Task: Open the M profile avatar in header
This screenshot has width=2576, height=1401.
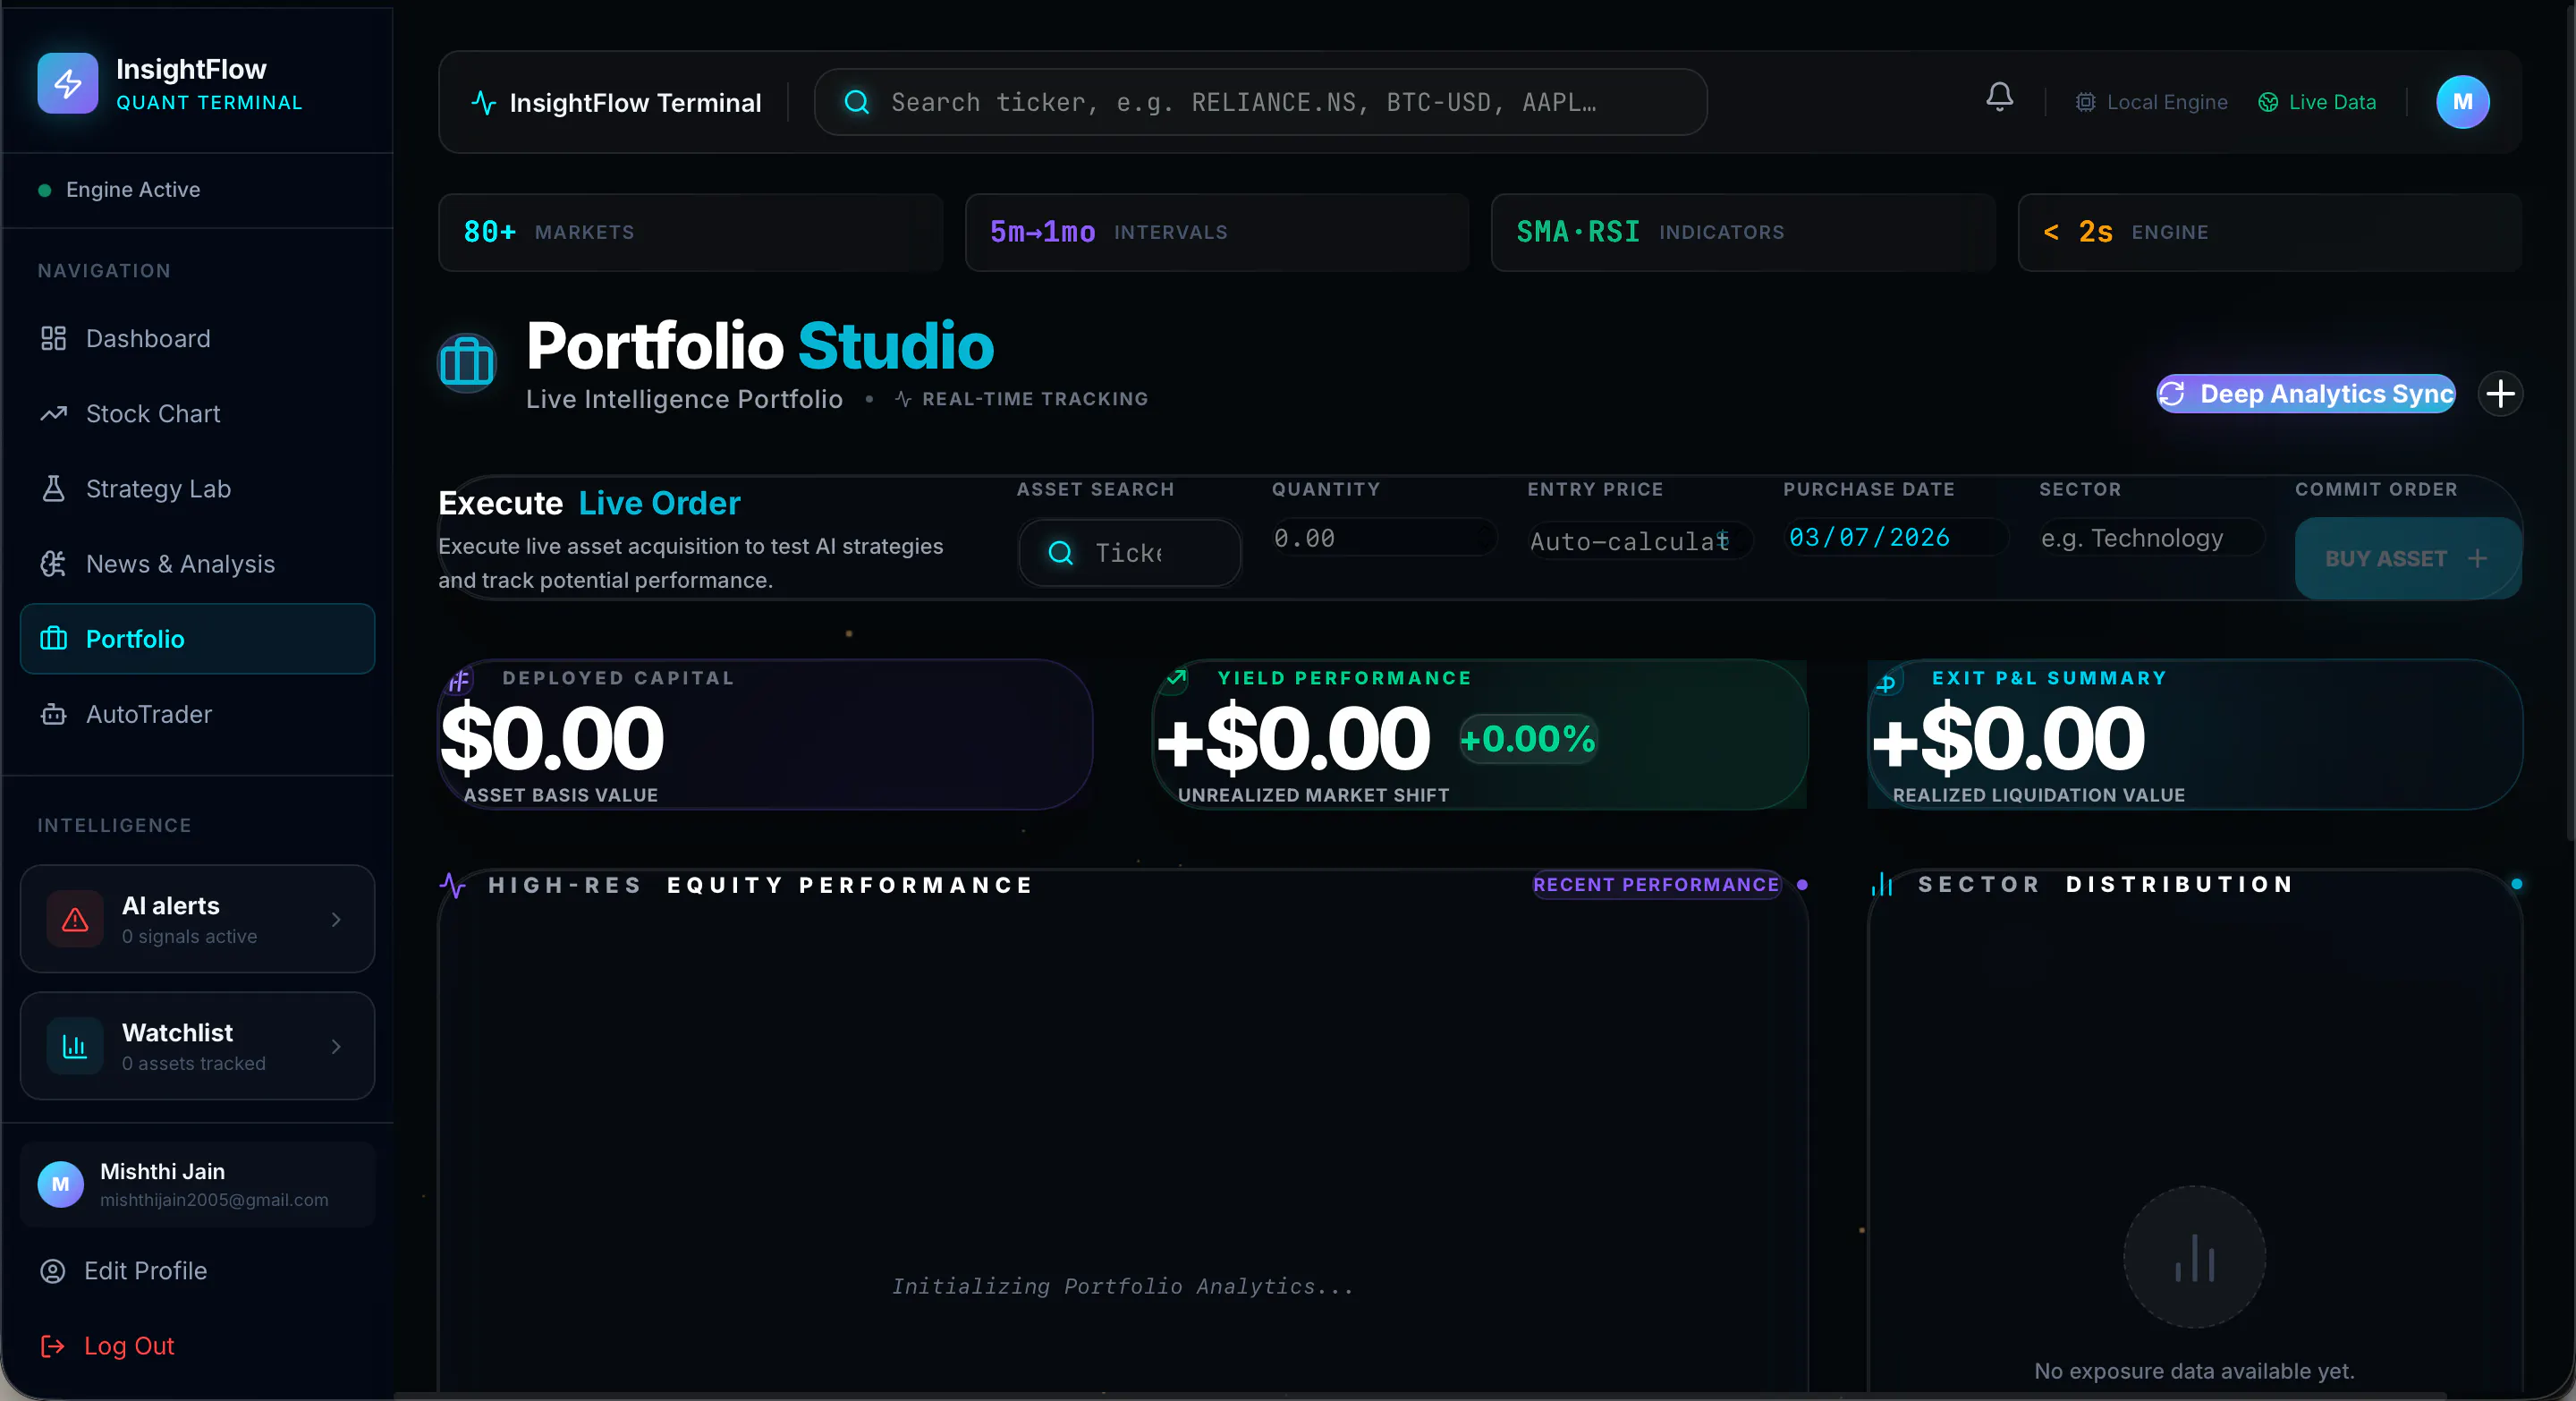Action: pos(2462,102)
